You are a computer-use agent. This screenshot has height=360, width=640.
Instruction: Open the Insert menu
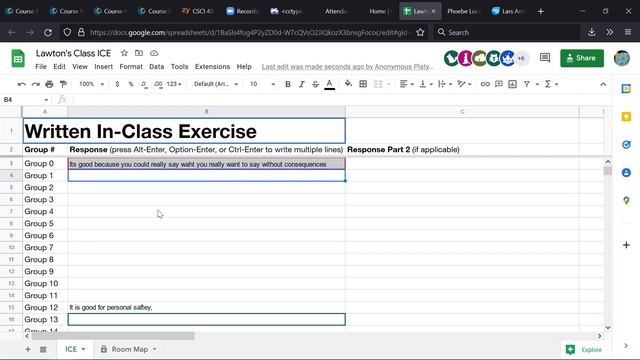[103, 67]
